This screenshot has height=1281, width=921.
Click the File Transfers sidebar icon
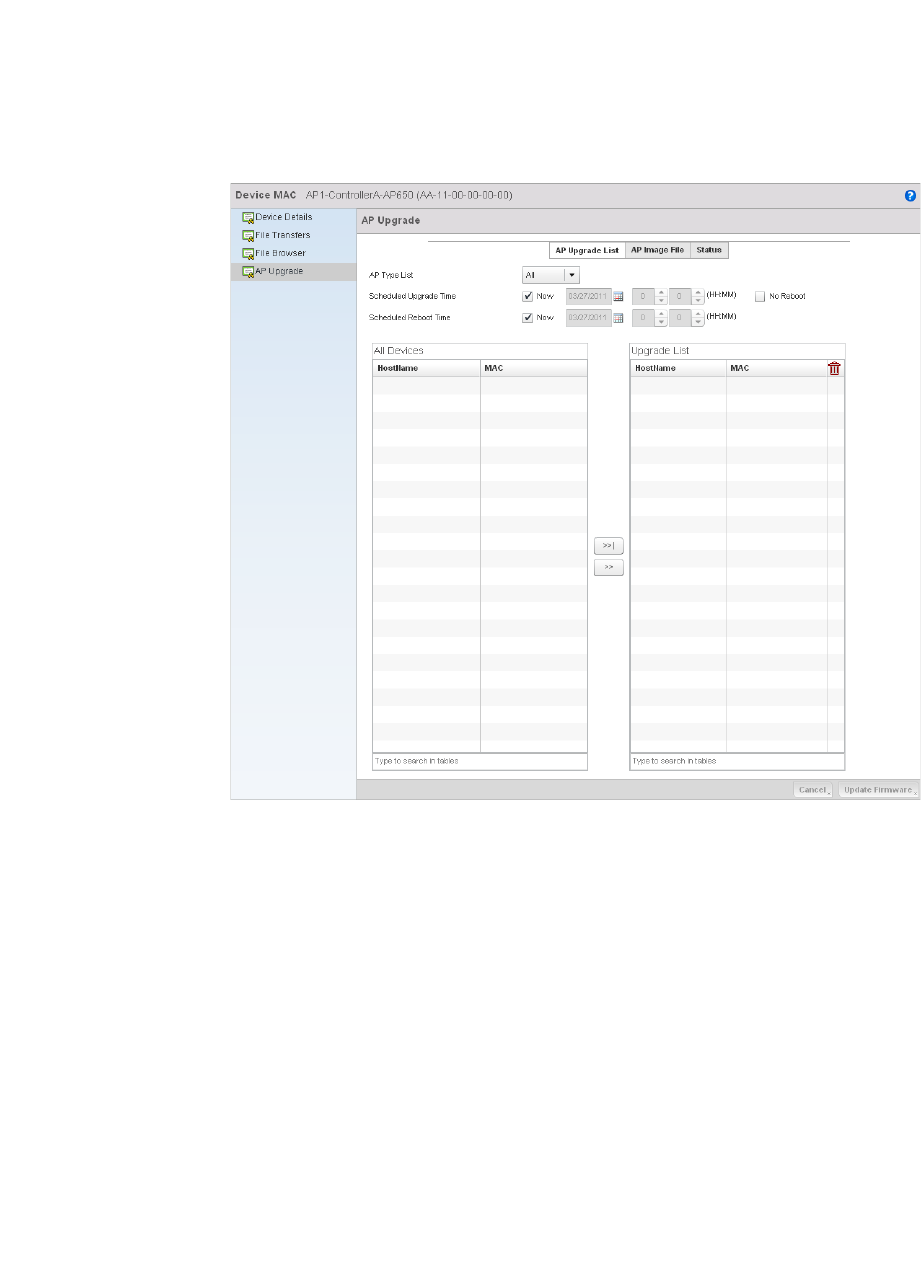pos(248,235)
